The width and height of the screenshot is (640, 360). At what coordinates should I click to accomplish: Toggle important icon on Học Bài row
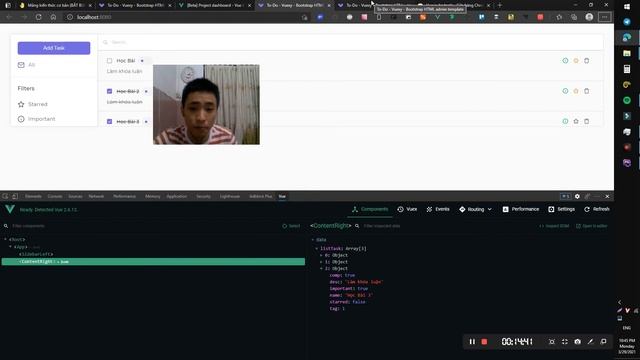point(565,60)
